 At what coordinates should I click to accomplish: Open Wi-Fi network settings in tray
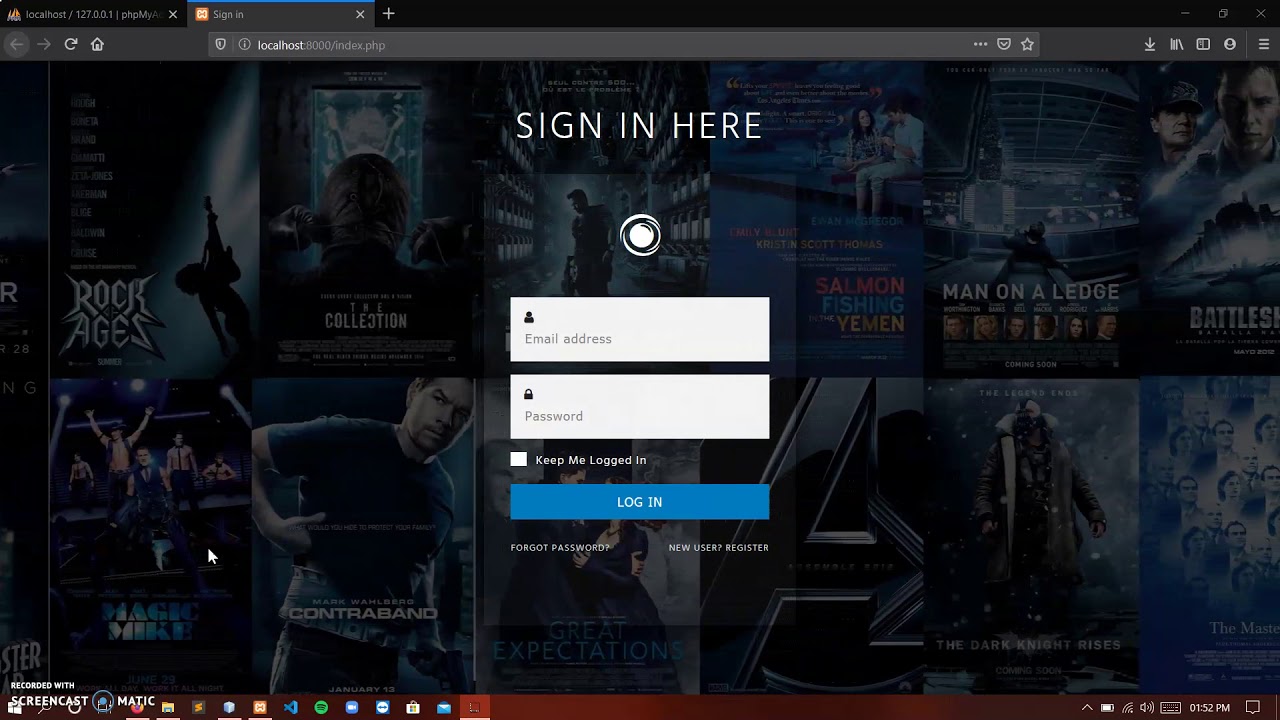[1128, 708]
